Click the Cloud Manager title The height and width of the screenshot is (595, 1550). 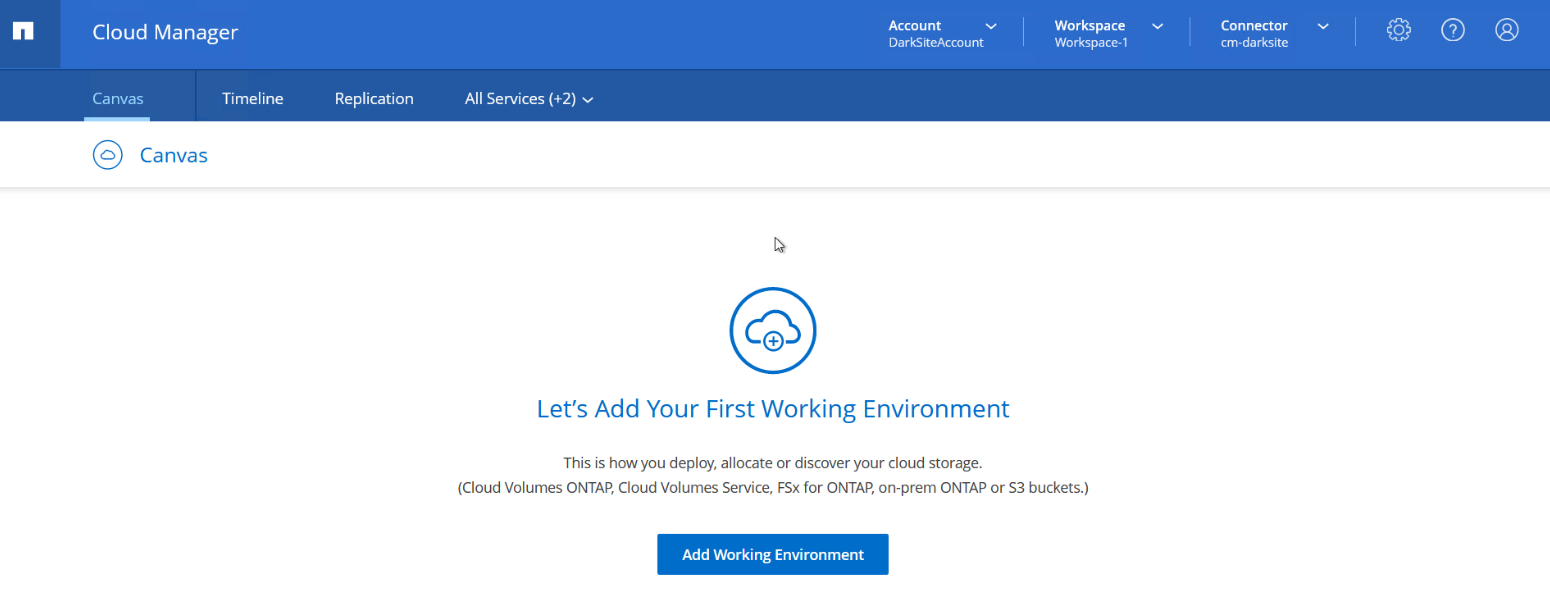(x=165, y=32)
